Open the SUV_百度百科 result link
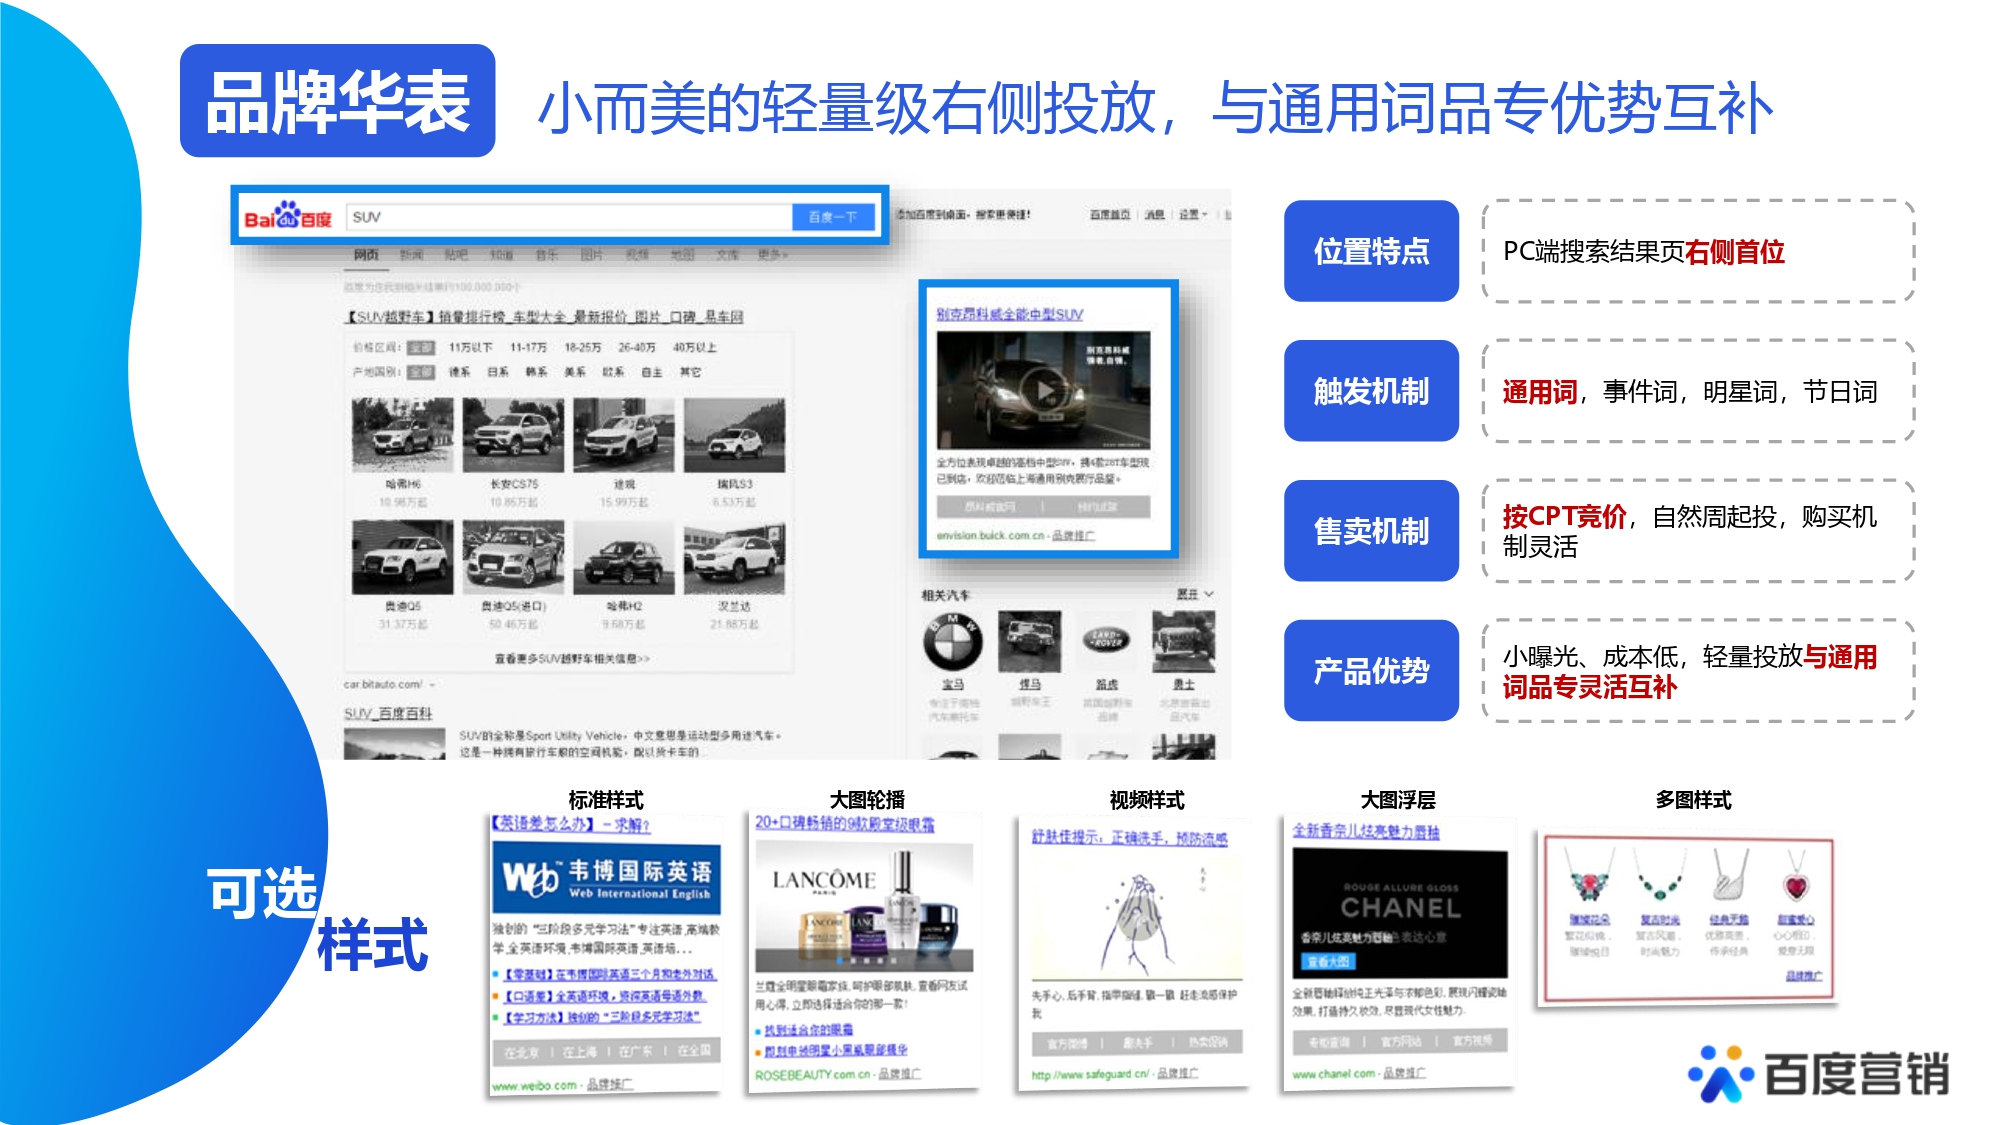2000x1125 pixels. click(388, 713)
